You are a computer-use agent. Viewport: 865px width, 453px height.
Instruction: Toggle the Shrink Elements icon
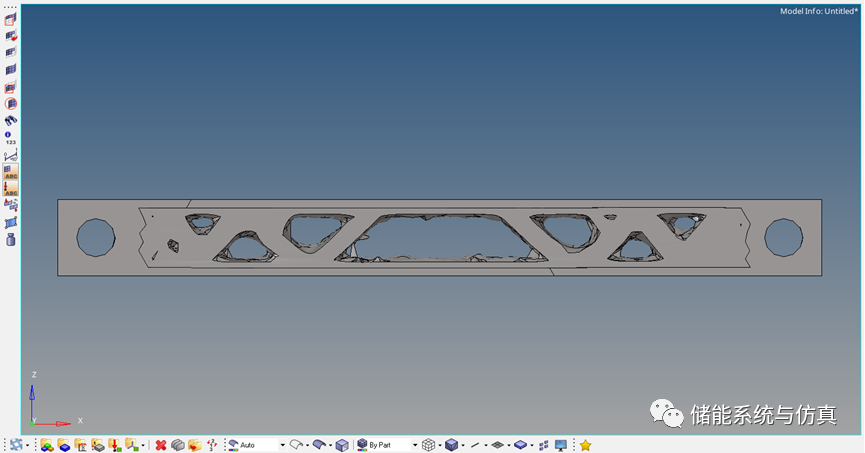point(544,445)
